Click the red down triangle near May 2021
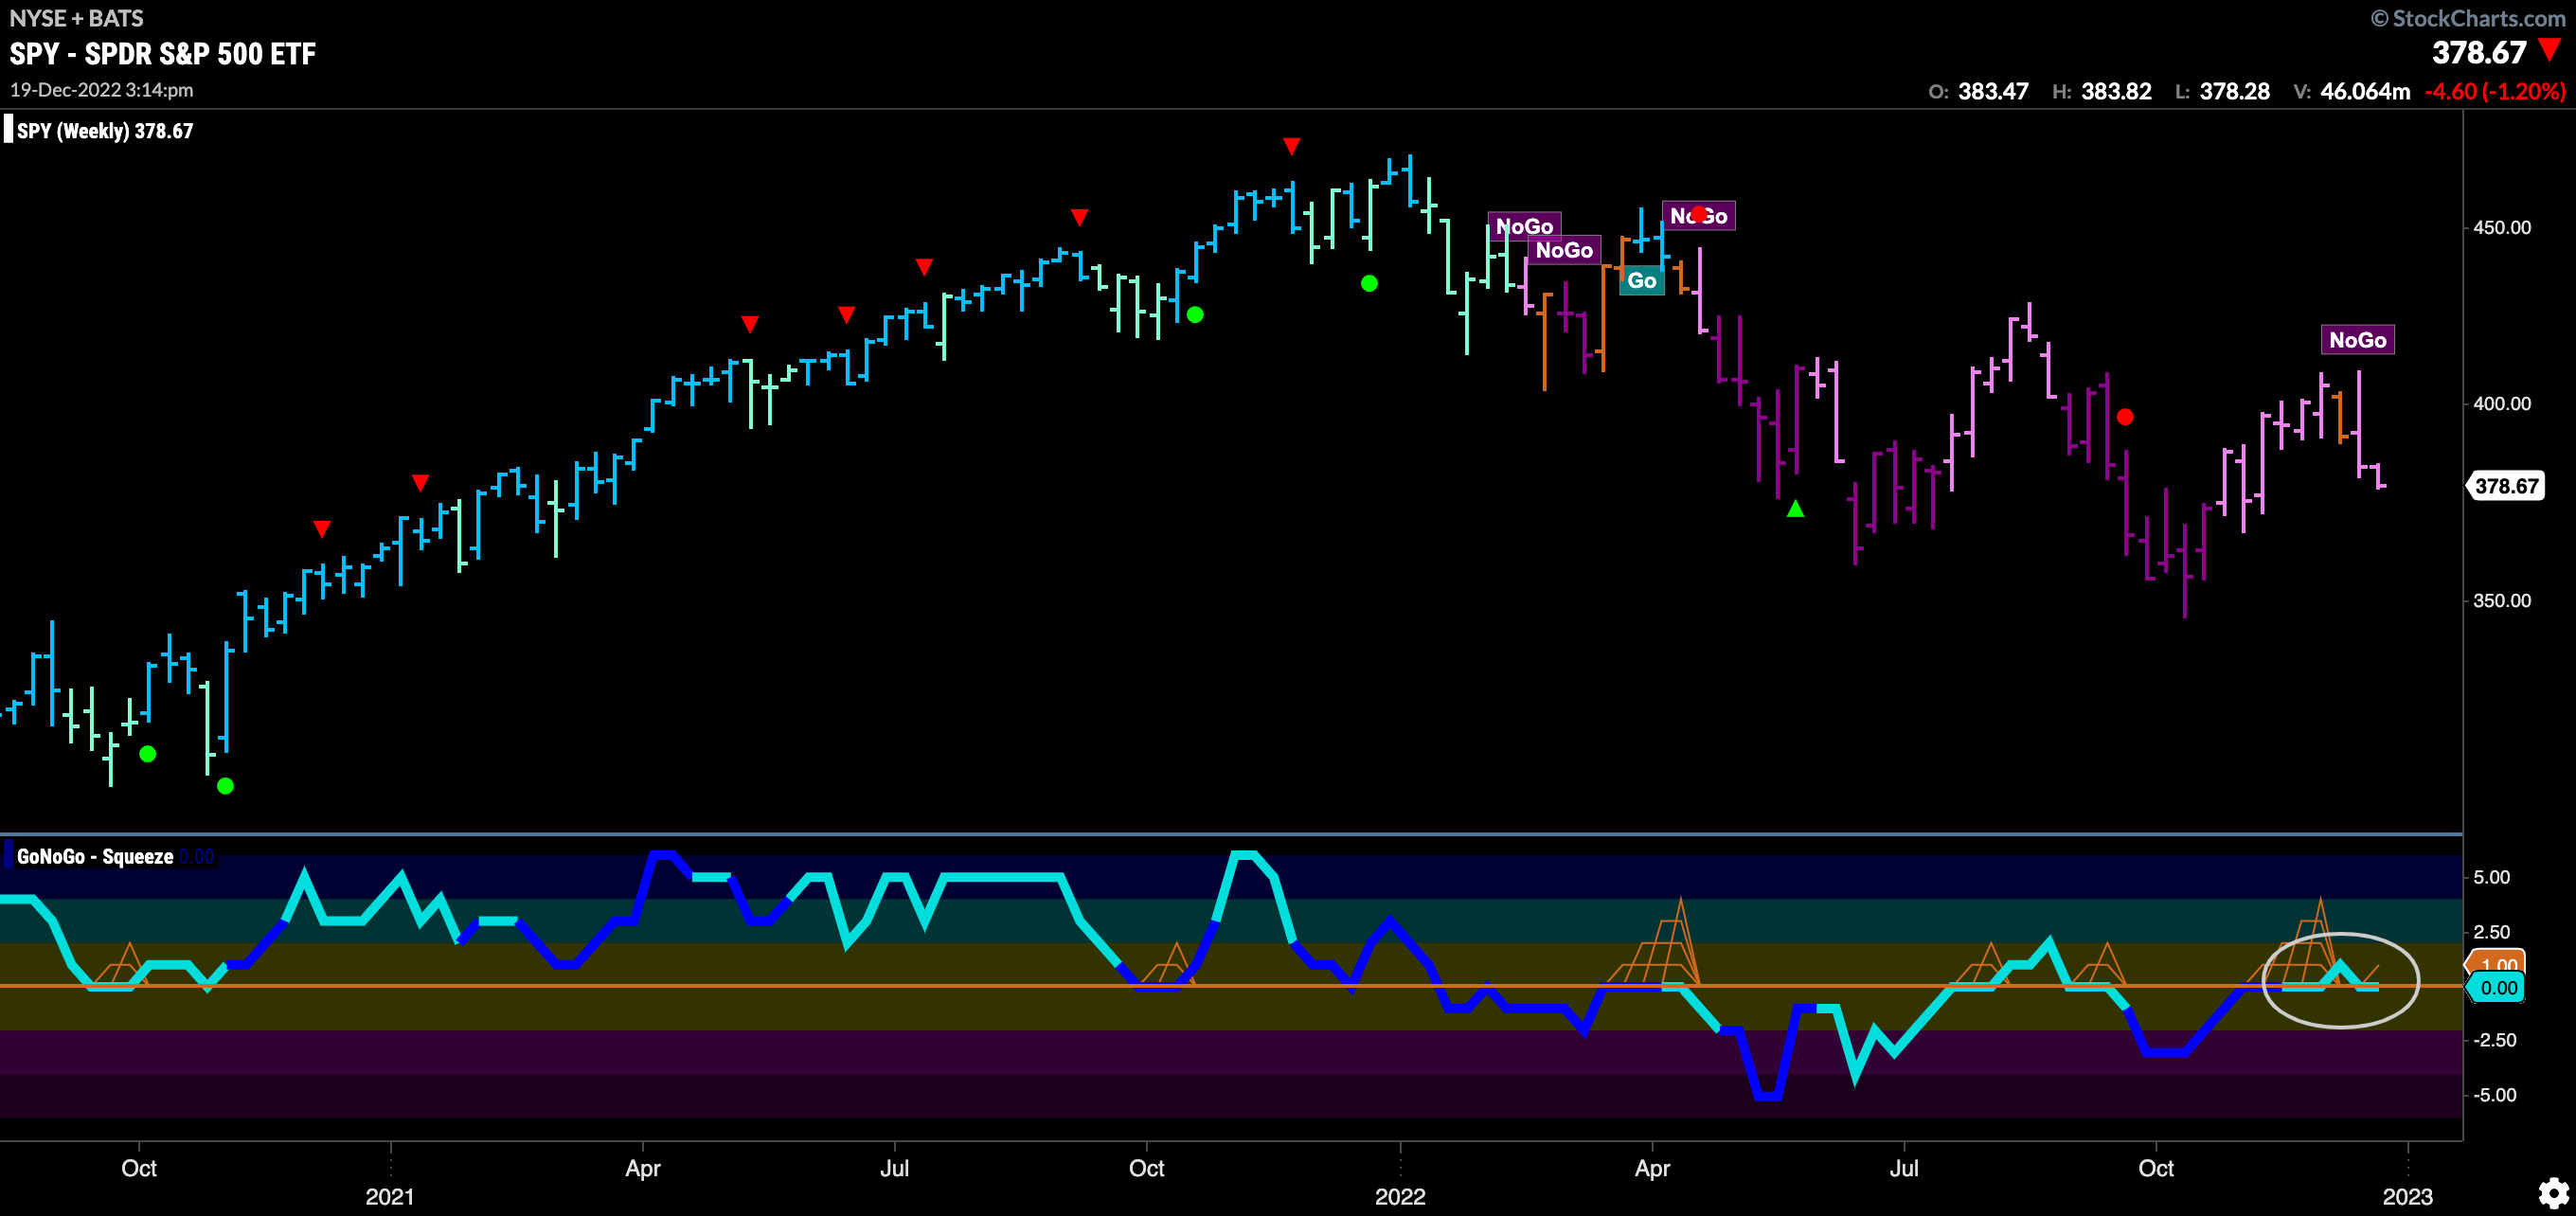The height and width of the screenshot is (1216, 2576). [x=750, y=324]
